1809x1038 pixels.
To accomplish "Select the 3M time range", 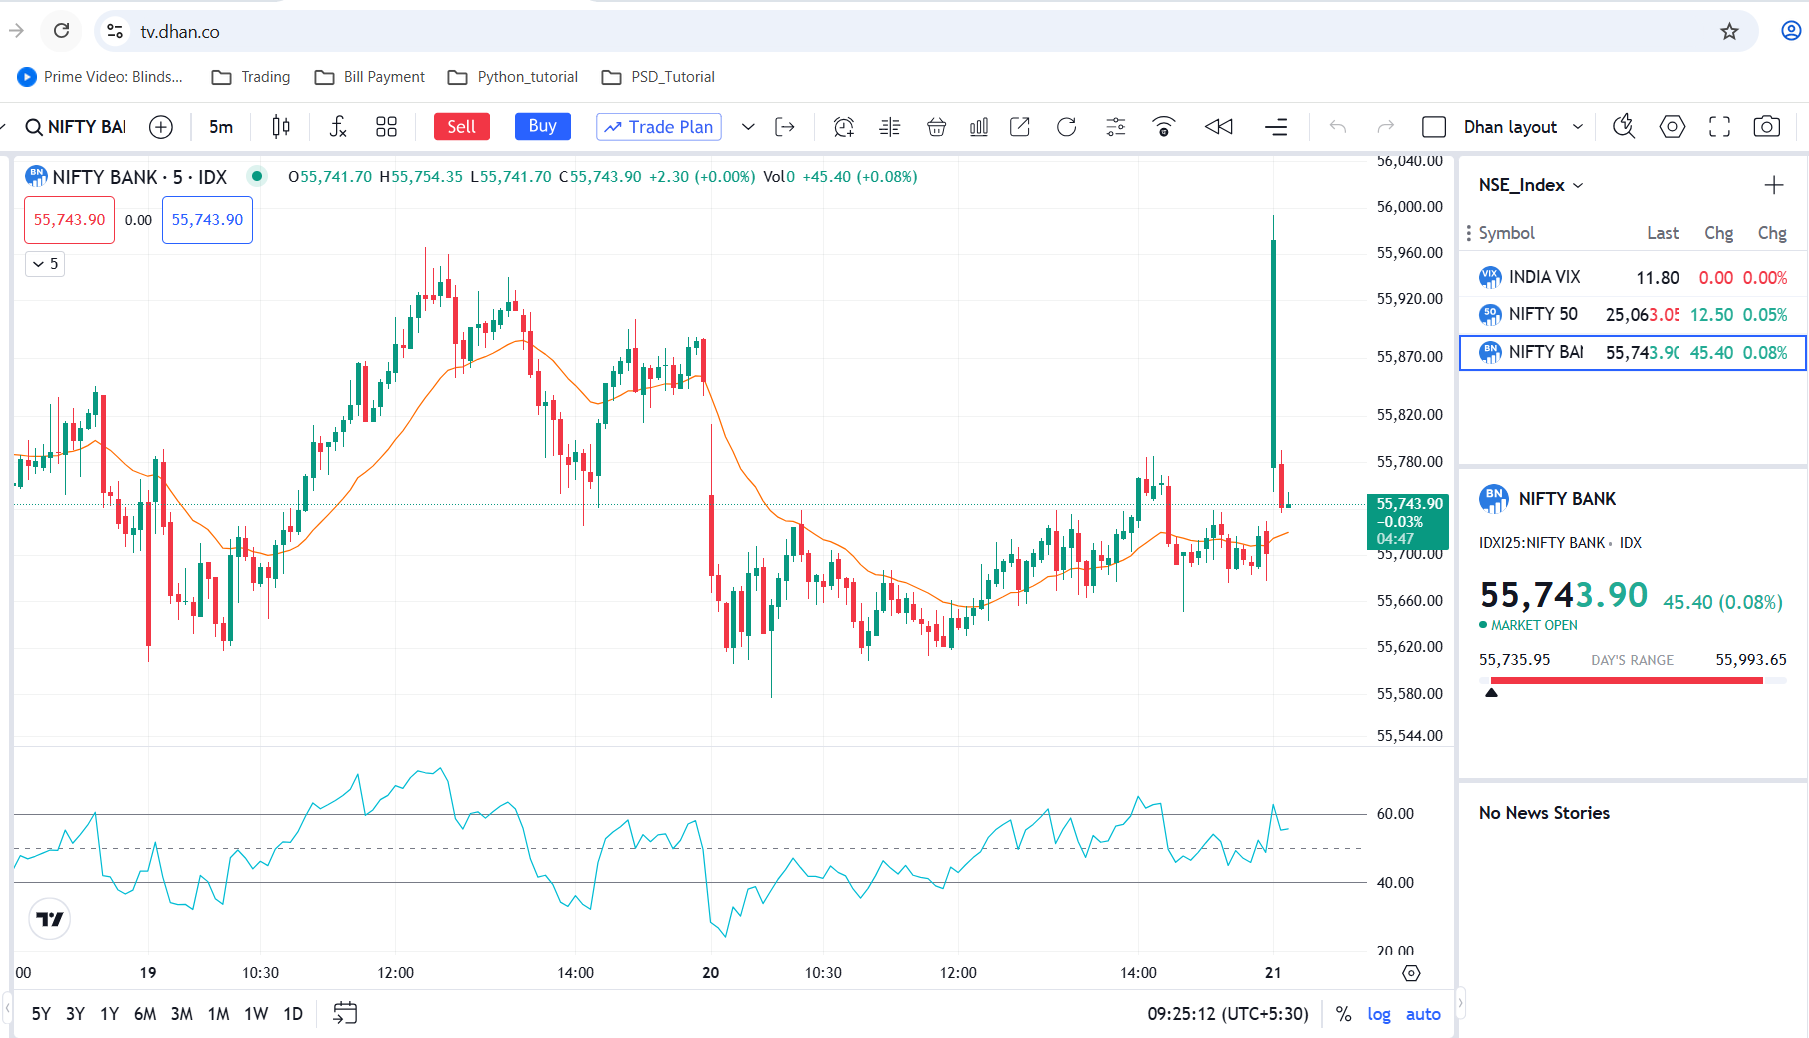I will pyautogui.click(x=181, y=1014).
